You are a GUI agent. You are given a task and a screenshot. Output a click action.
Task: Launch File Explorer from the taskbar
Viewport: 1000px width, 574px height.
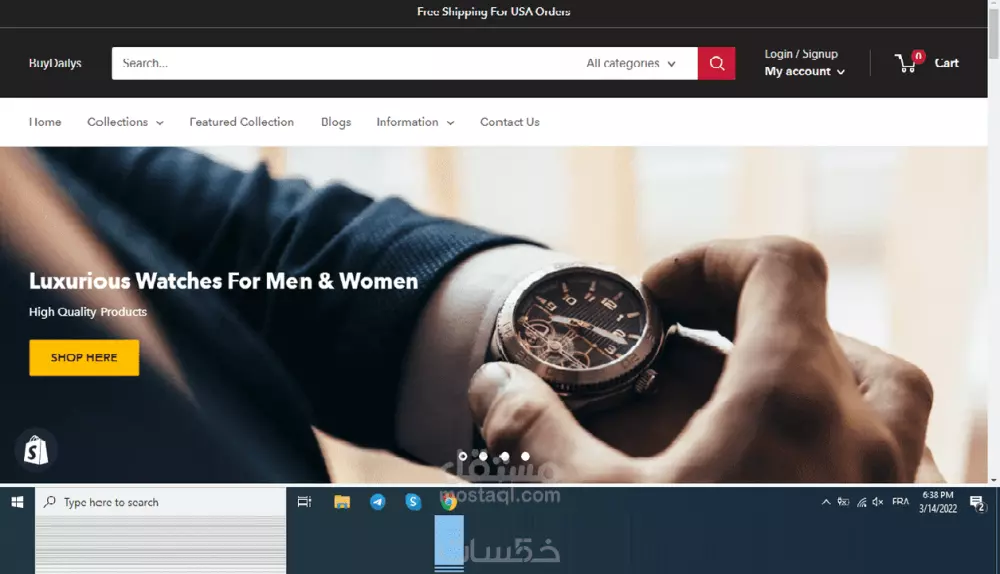[342, 503]
